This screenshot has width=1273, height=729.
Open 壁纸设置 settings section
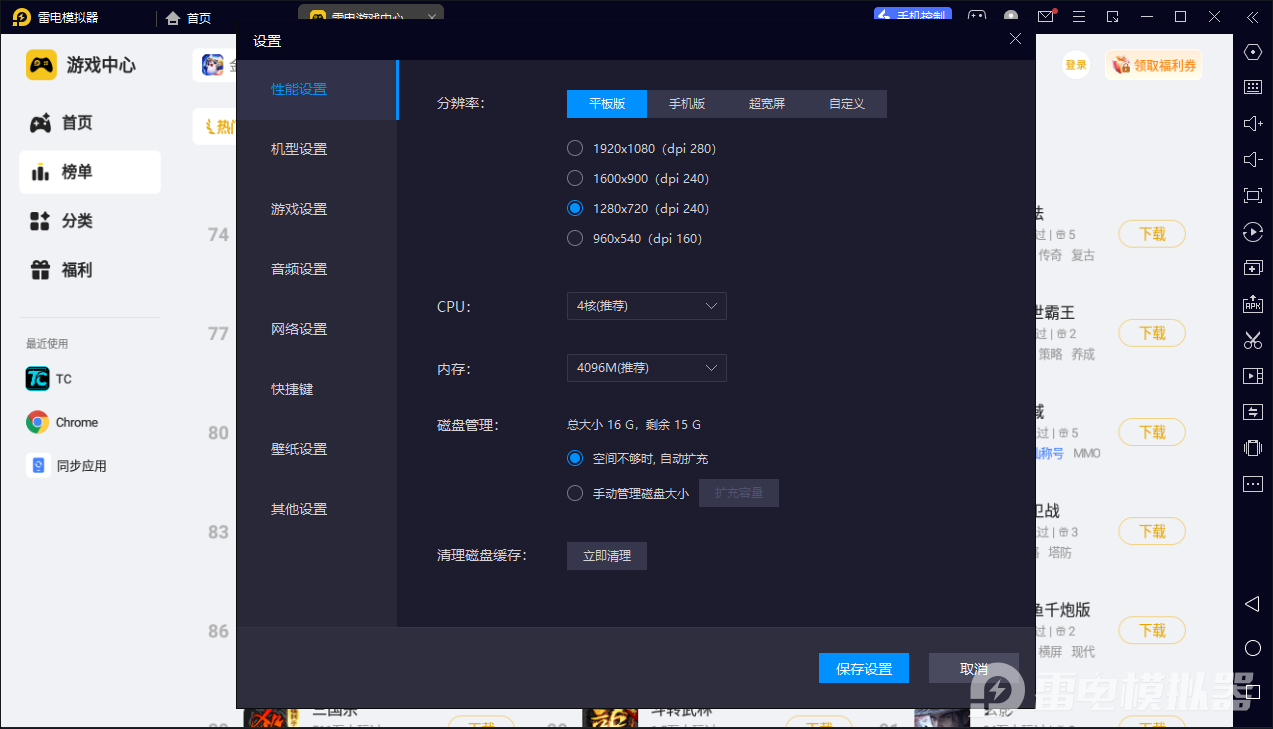point(317,449)
